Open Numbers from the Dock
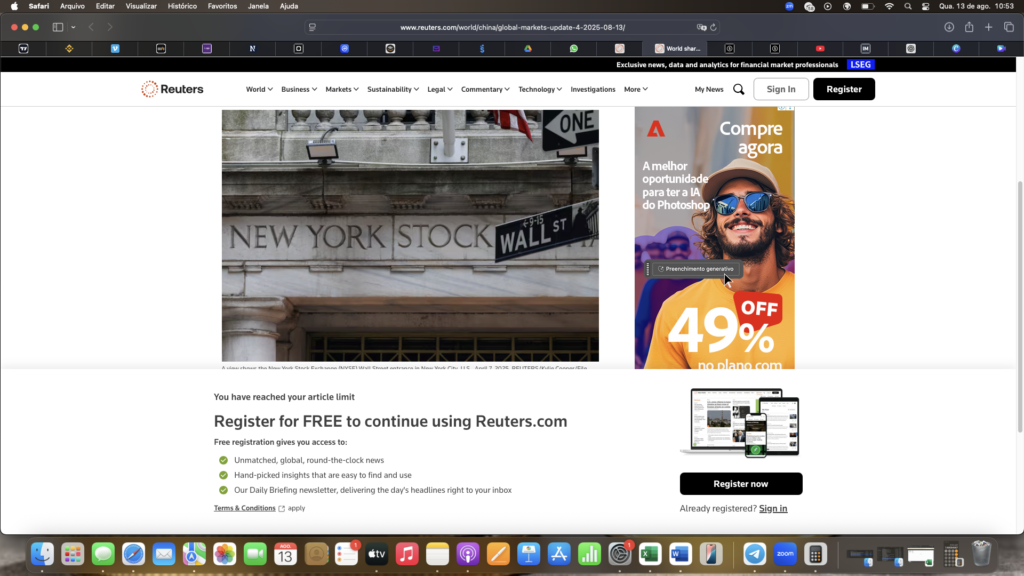The width and height of the screenshot is (1024, 576). click(x=589, y=554)
